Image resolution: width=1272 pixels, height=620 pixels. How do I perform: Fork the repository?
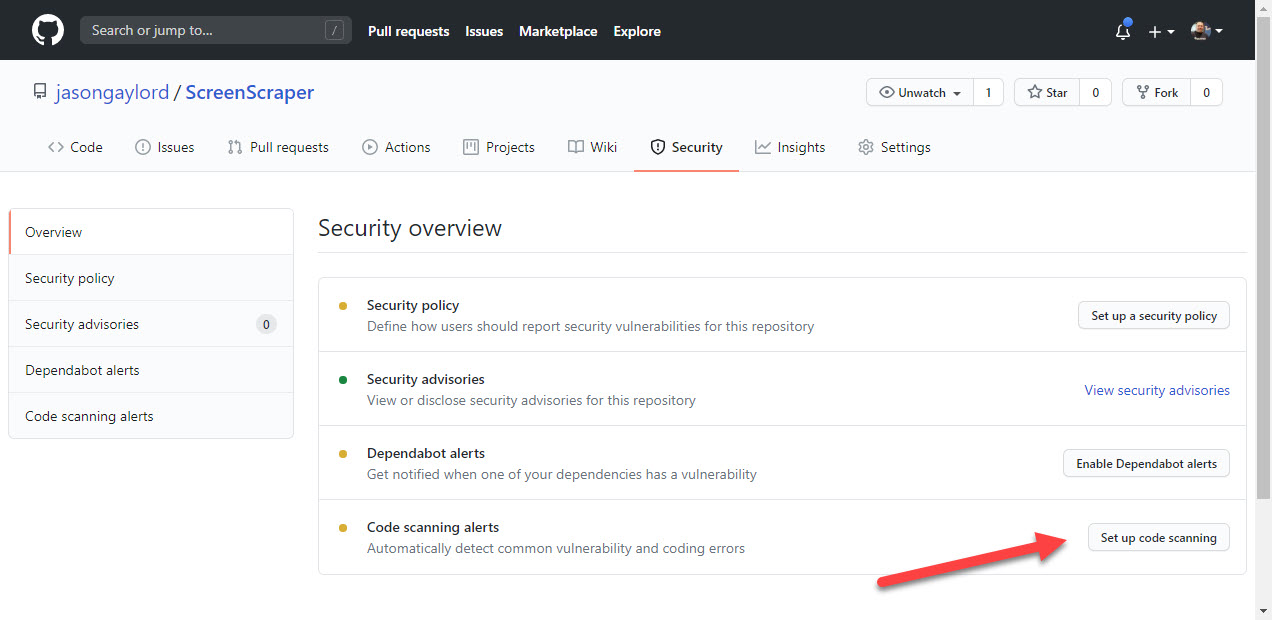pos(1156,92)
